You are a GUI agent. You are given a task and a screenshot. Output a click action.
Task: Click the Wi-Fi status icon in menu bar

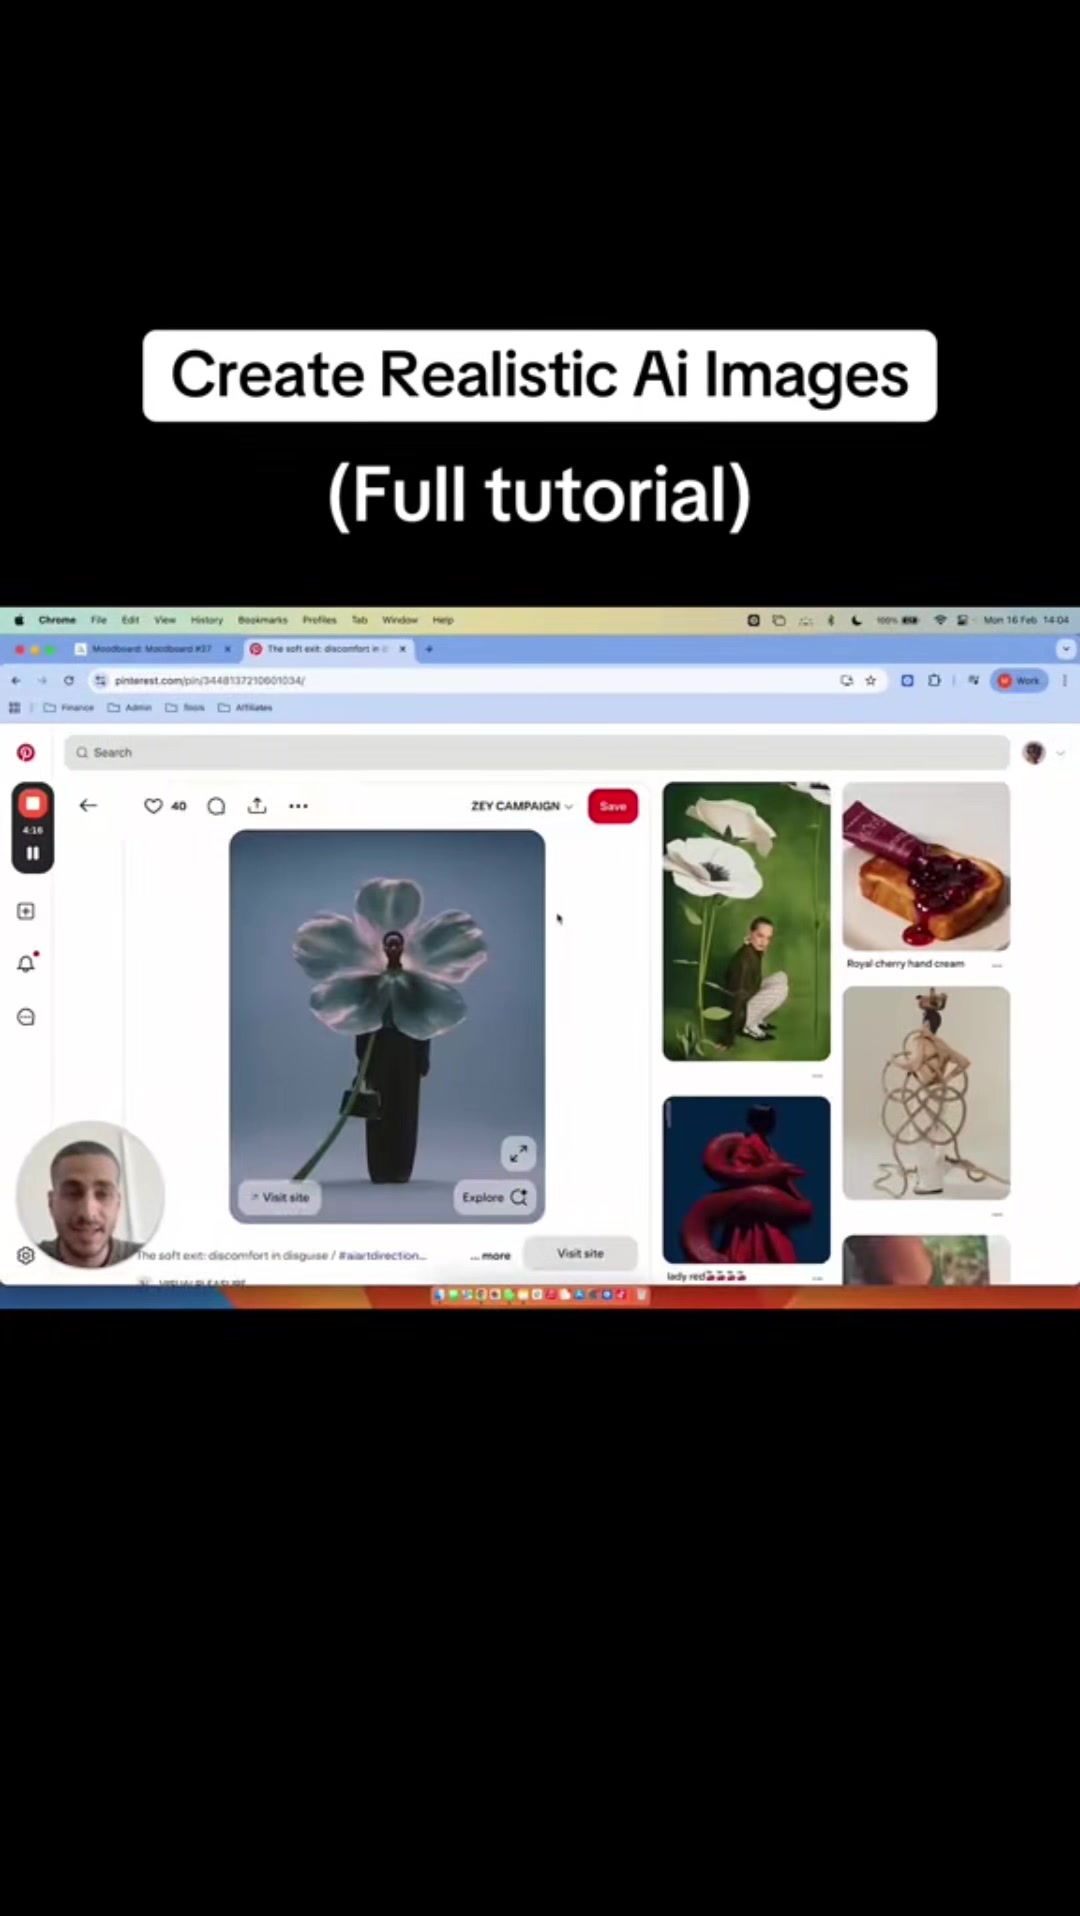pyautogui.click(x=940, y=620)
